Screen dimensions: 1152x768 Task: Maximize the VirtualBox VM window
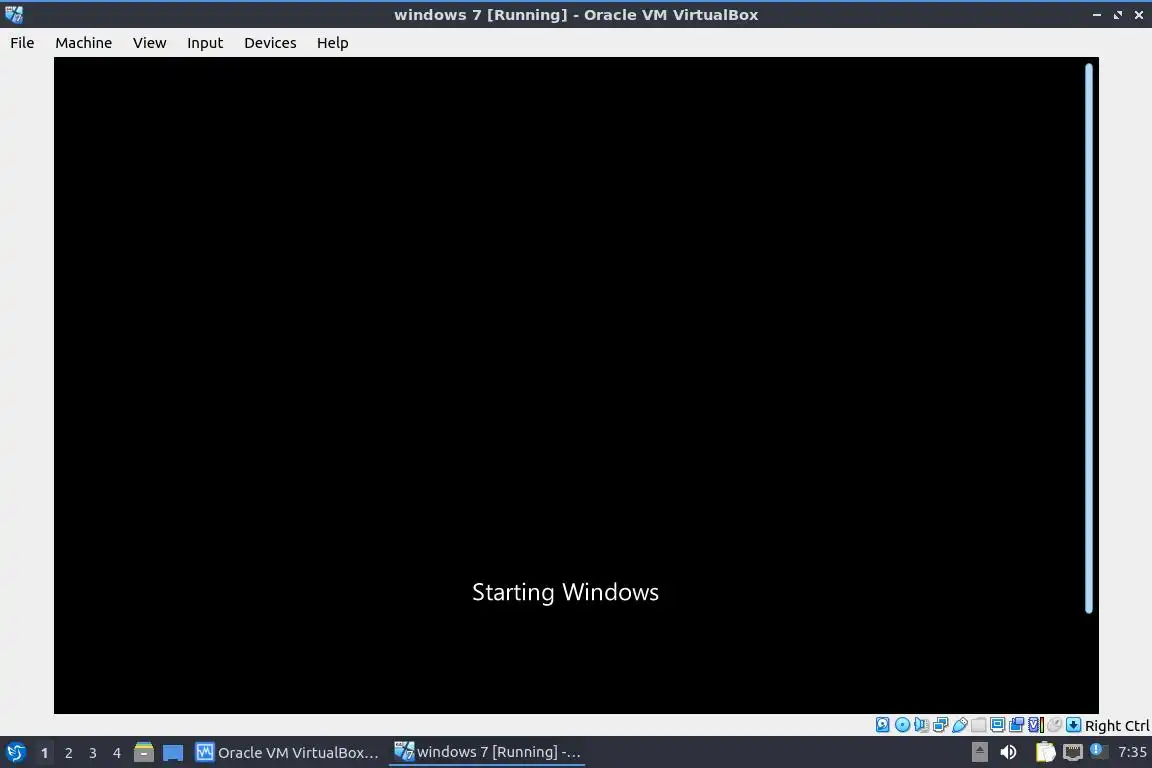pos(1117,15)
